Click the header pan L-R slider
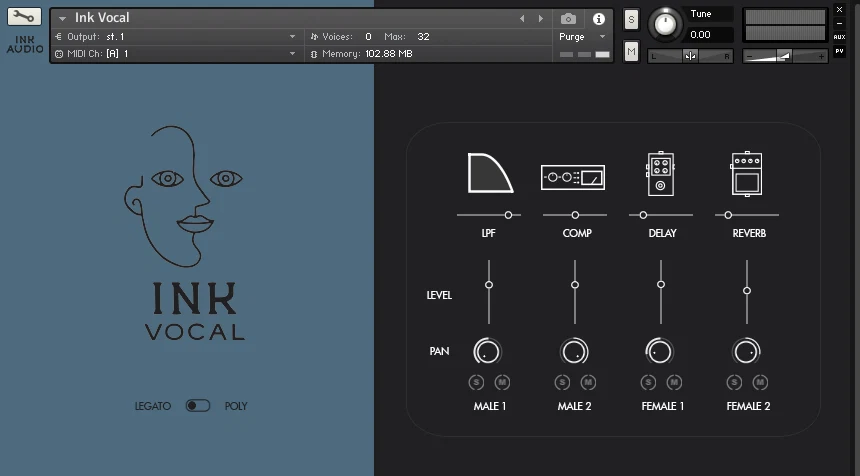860x476 pixels. click(691, 56)
